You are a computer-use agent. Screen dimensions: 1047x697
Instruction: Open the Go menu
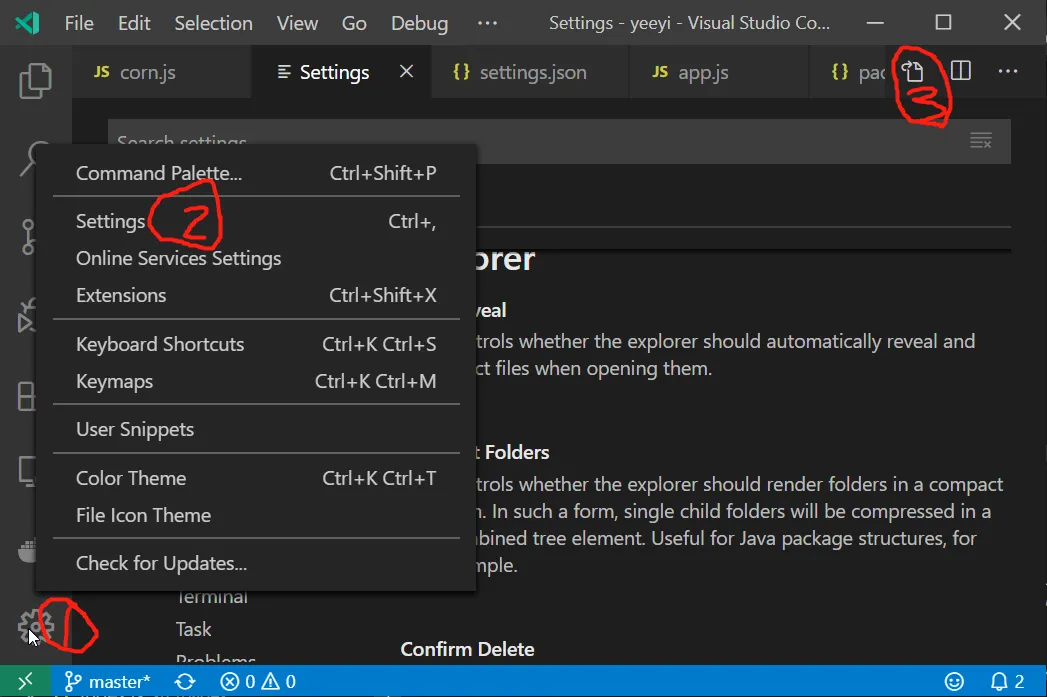coord(354,23)
